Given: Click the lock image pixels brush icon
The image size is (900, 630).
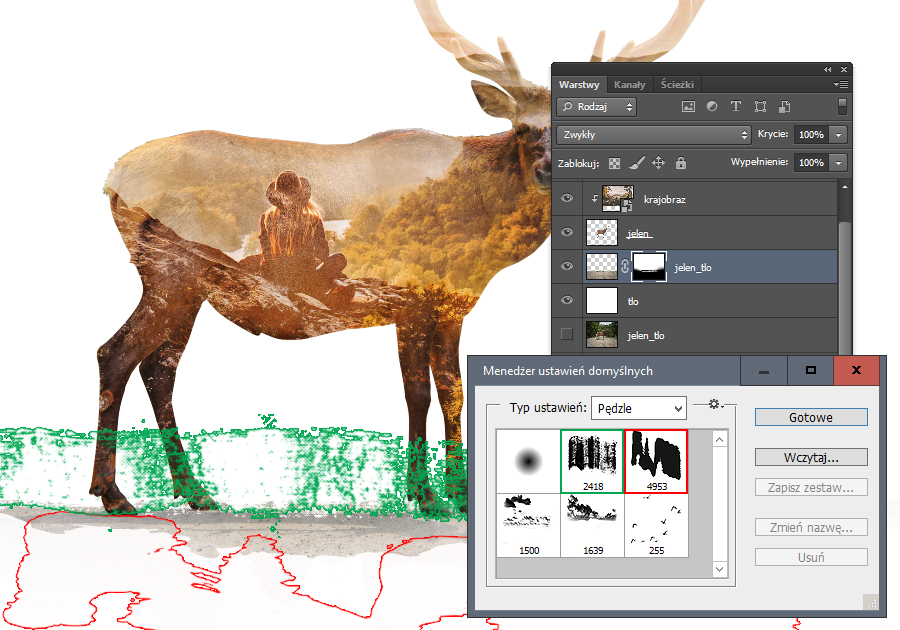Looking at the screenshot, I should (637, 163).
